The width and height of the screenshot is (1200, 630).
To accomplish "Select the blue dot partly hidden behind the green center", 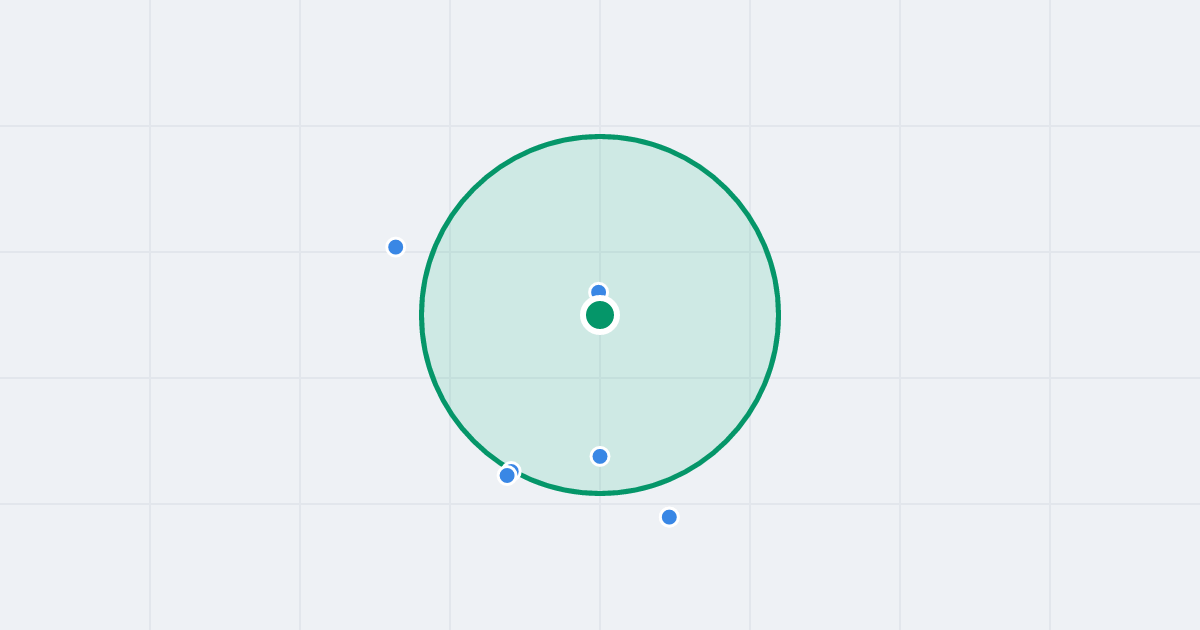I will click(x=599, y=291).
